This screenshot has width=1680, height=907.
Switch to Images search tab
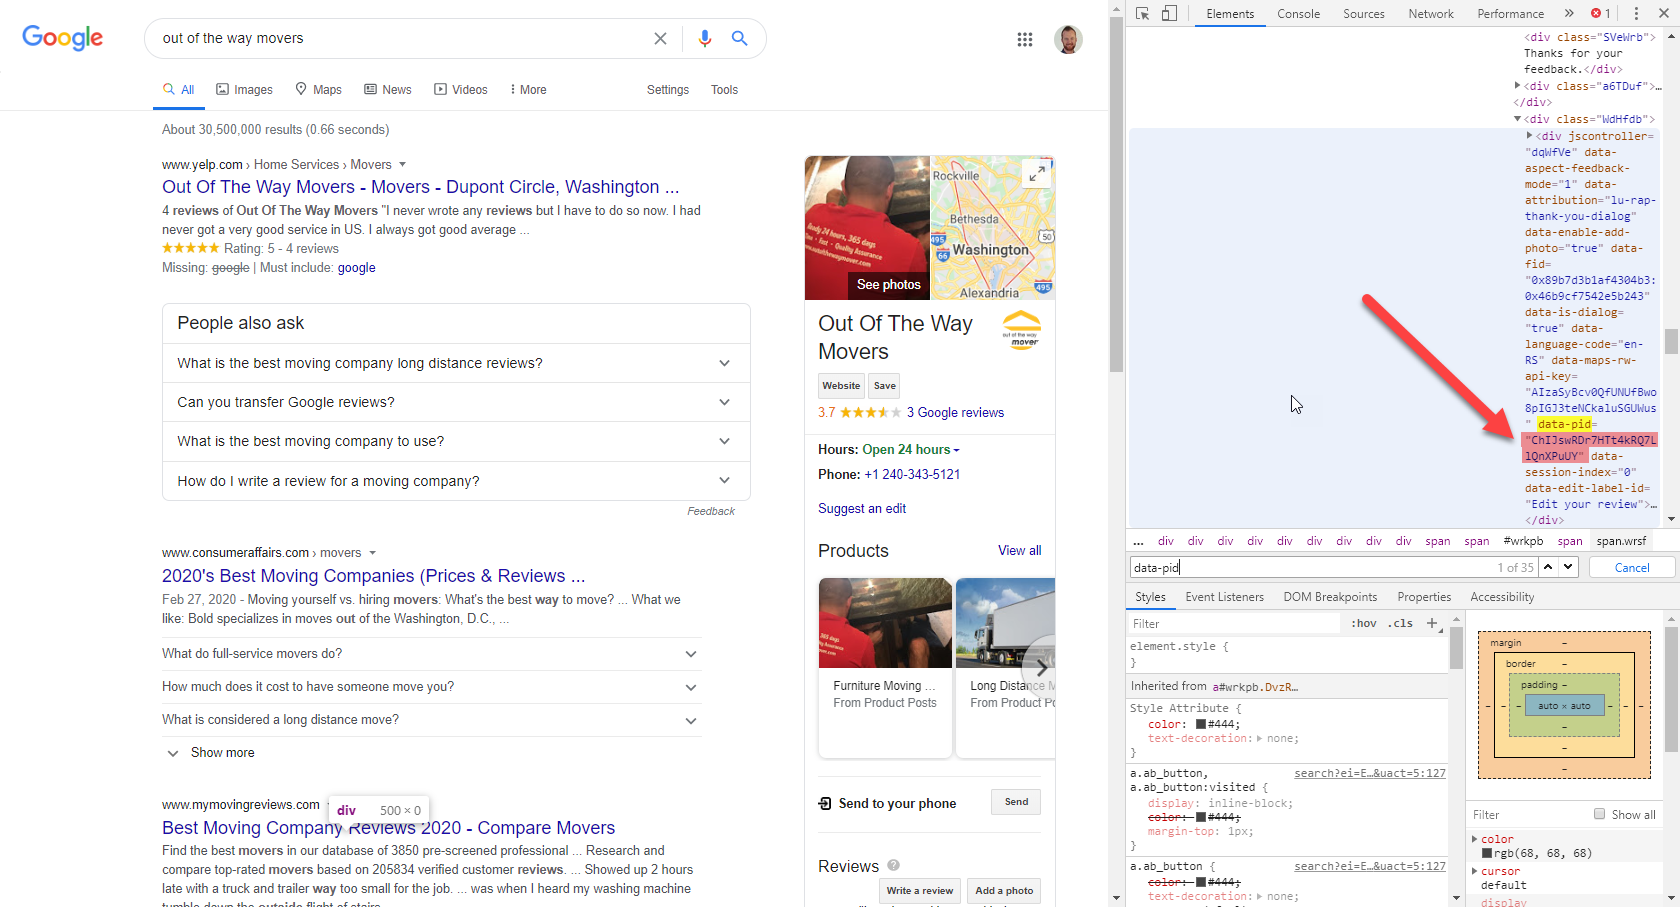[245, 89]
